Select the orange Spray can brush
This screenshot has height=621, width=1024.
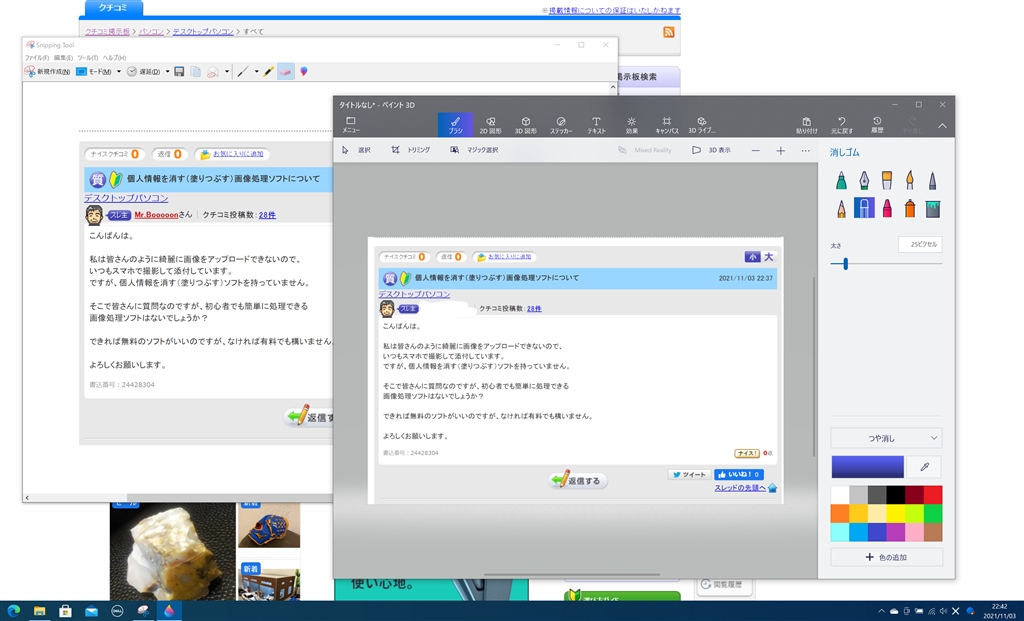[910, 208]
